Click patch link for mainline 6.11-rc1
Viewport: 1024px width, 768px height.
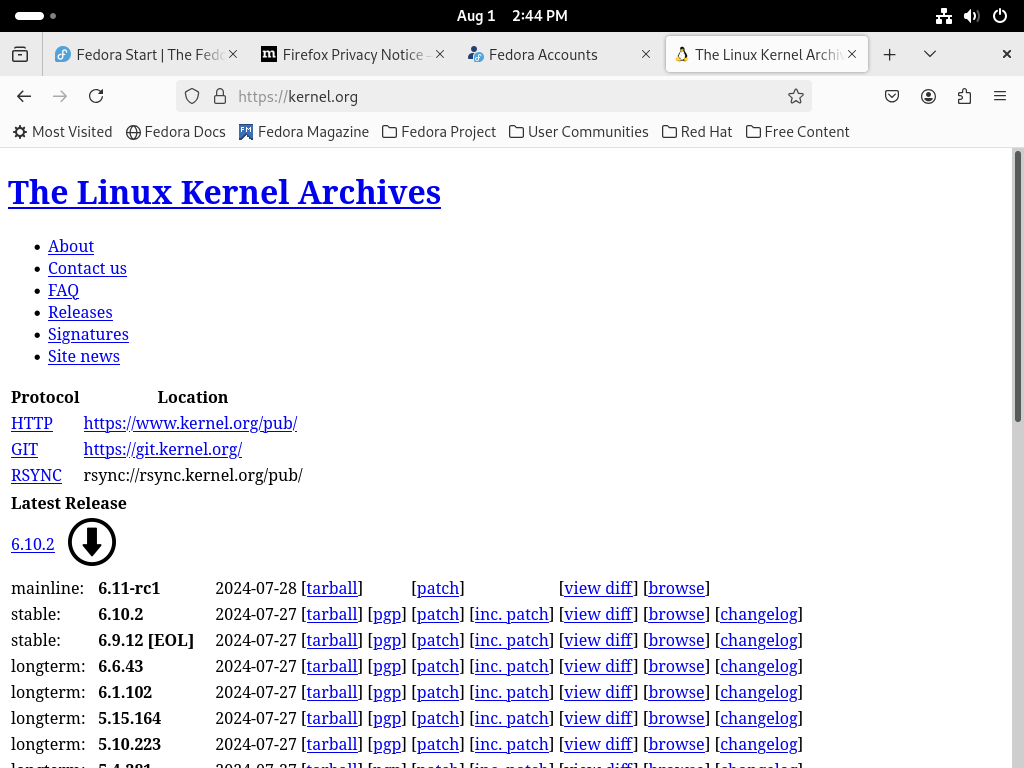tap(438, 588)
